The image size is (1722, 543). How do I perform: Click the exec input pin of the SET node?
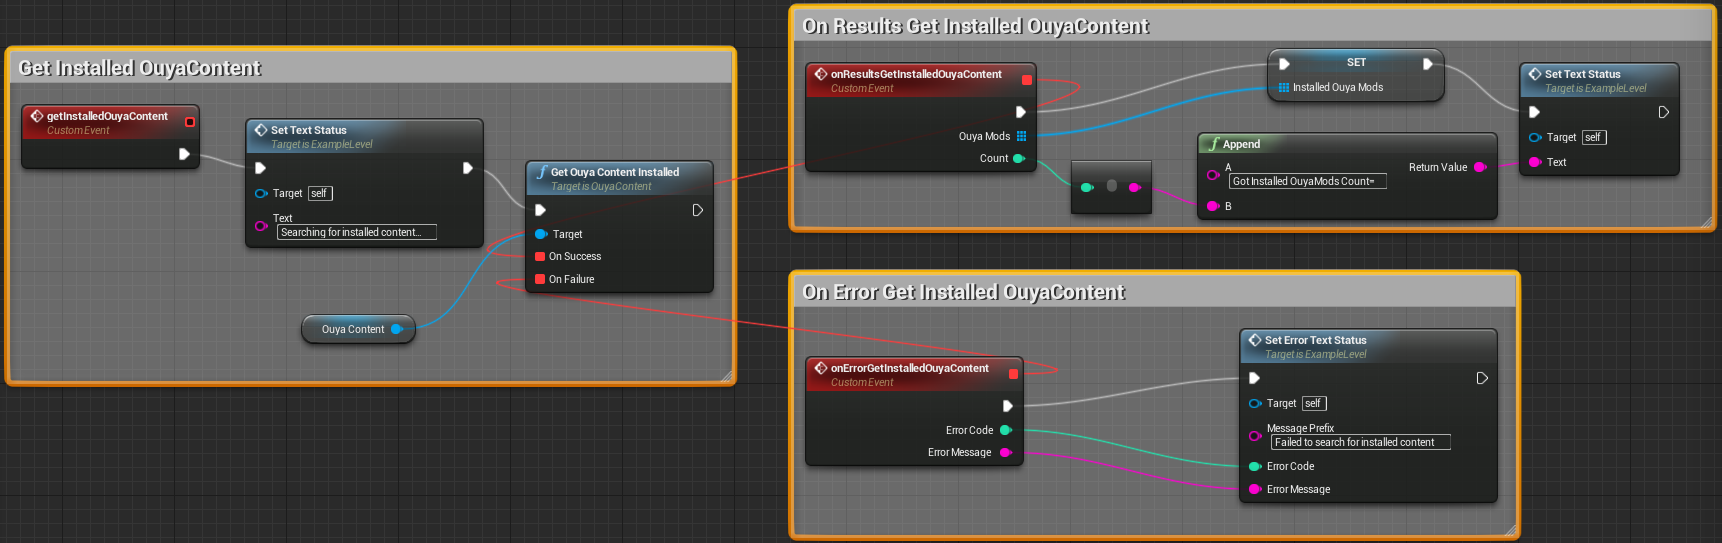pos(1284,64)
